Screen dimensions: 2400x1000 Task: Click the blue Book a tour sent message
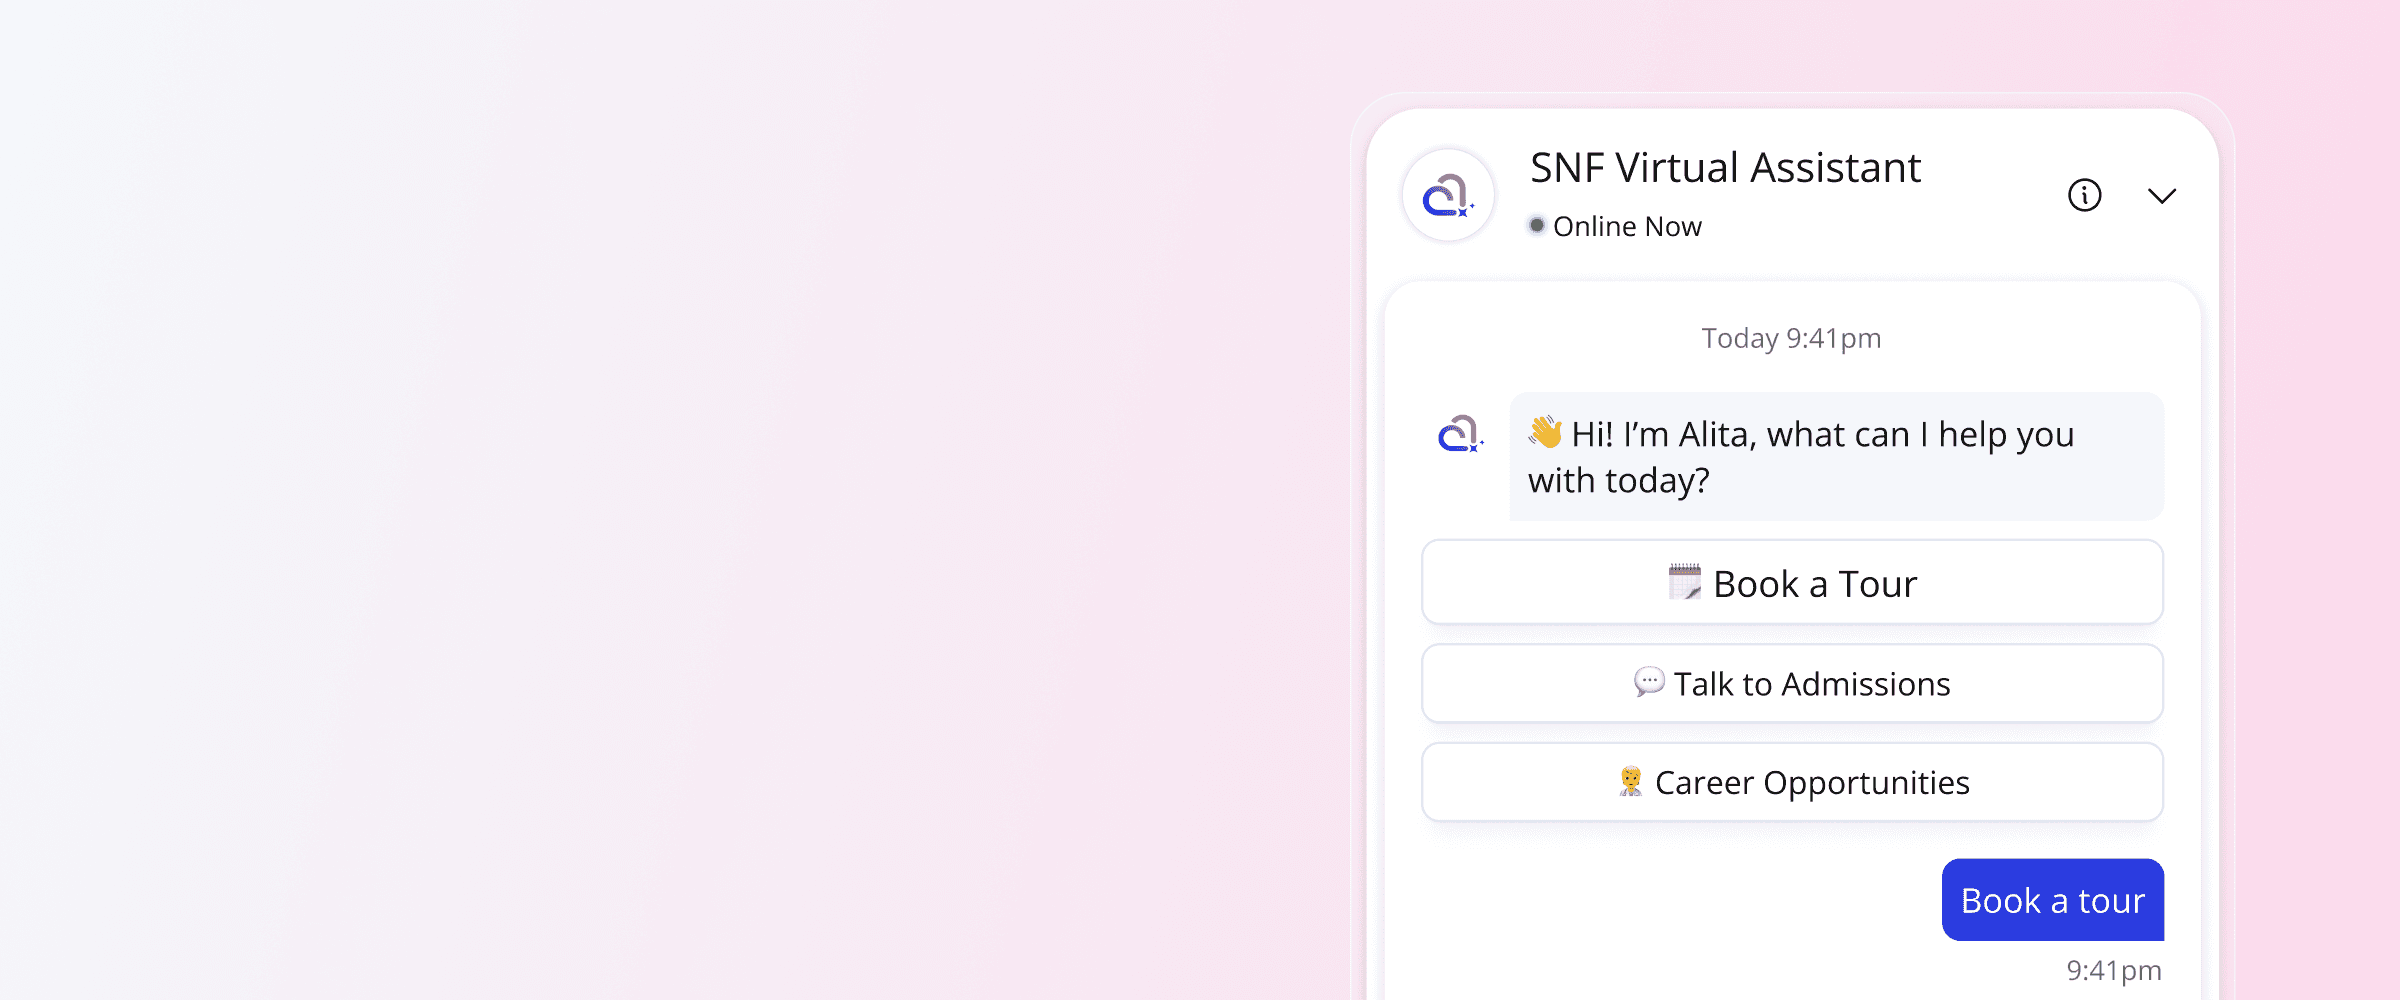click(x=2053, y=900)
